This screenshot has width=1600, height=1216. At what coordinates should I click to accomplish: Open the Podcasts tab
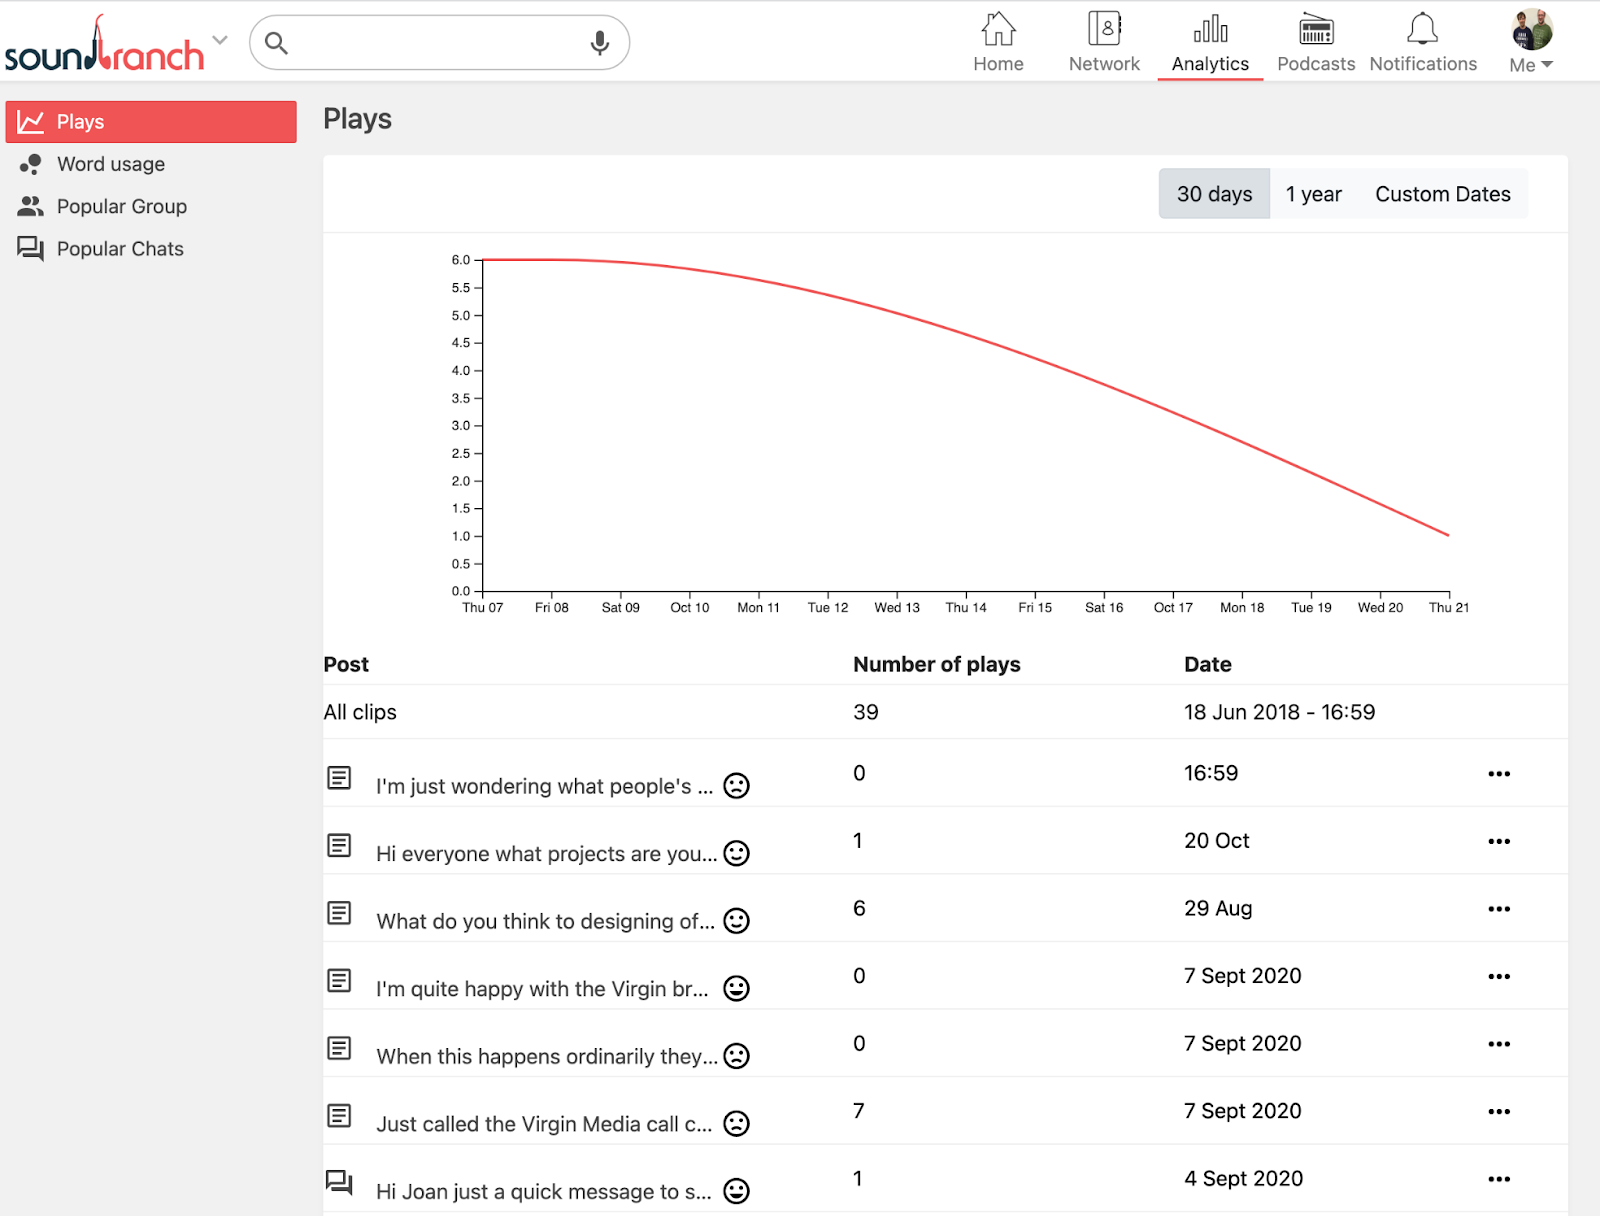(1316, 43)
